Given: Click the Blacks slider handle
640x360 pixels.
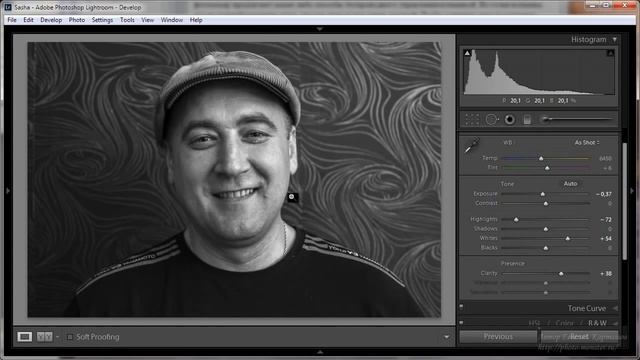Looking at the screenshot, I should 546,248.
